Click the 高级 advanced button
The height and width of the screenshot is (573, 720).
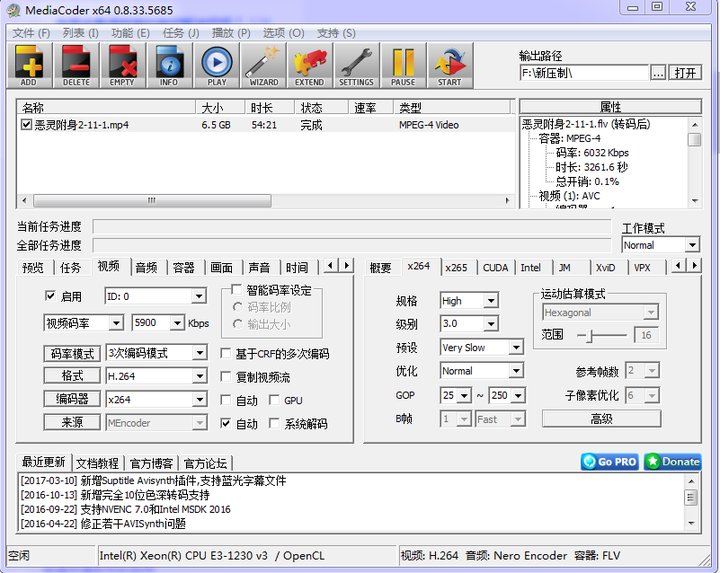[602, 418]
